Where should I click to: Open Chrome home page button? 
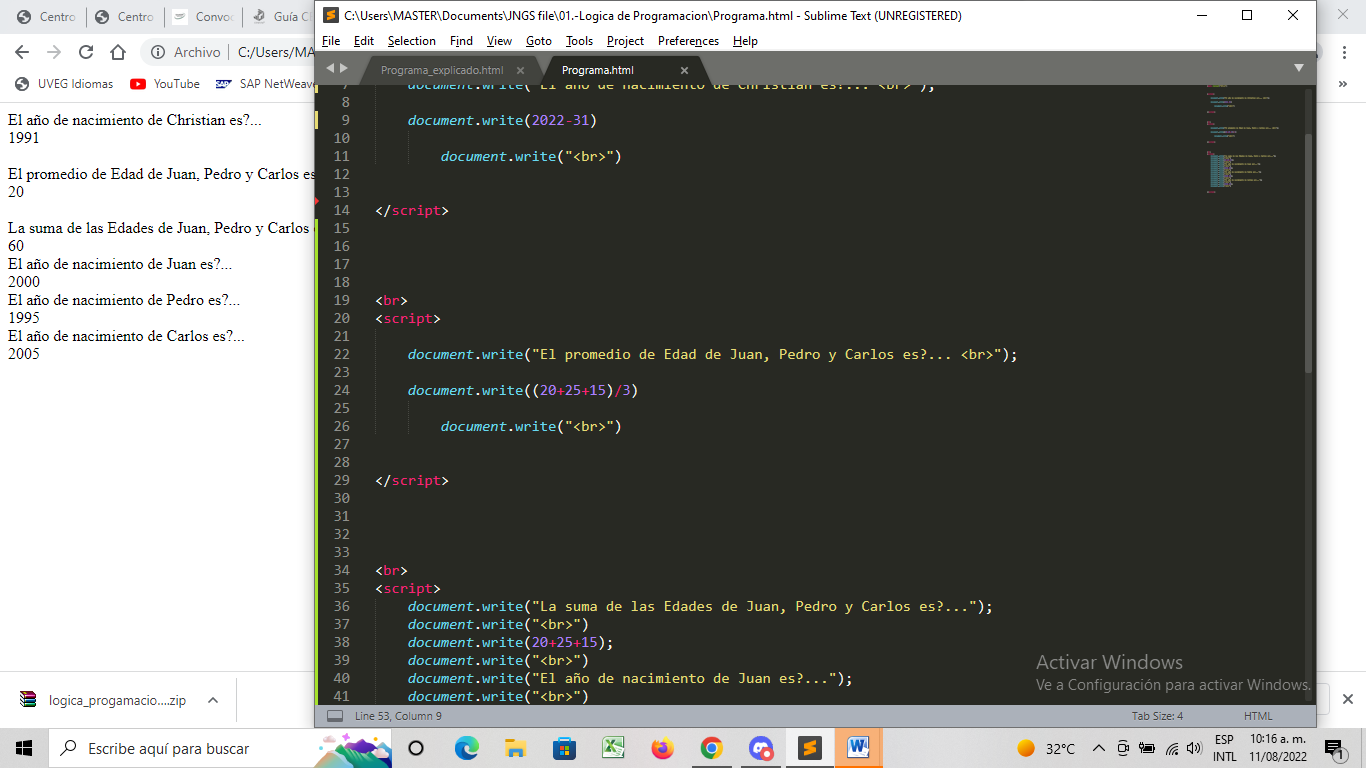click(x=118, y=52)
